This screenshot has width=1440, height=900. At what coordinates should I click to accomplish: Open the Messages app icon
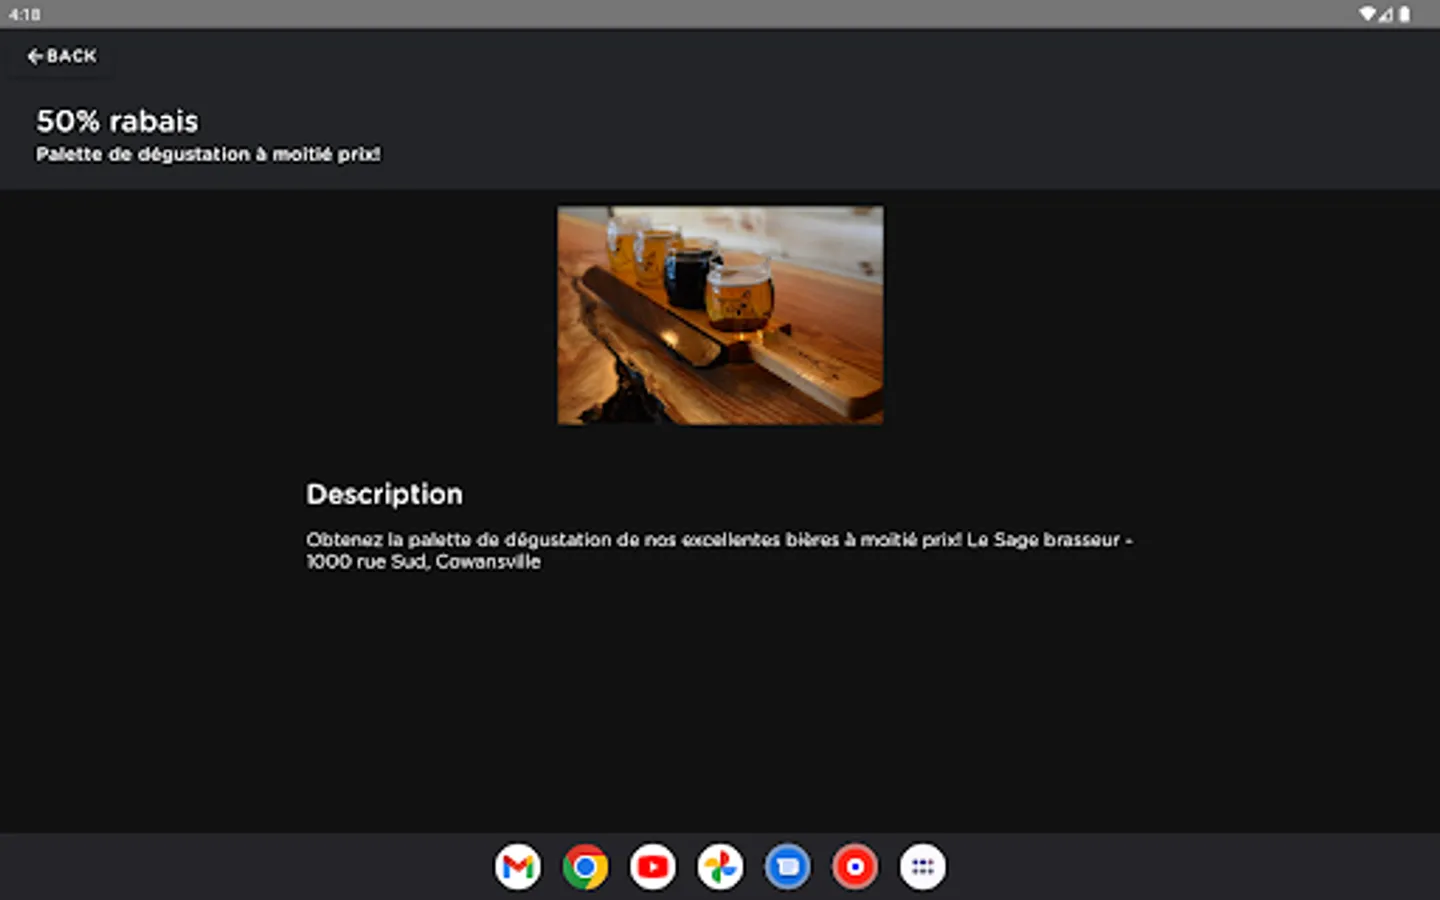pyautogui.click(x=788, y=867)
